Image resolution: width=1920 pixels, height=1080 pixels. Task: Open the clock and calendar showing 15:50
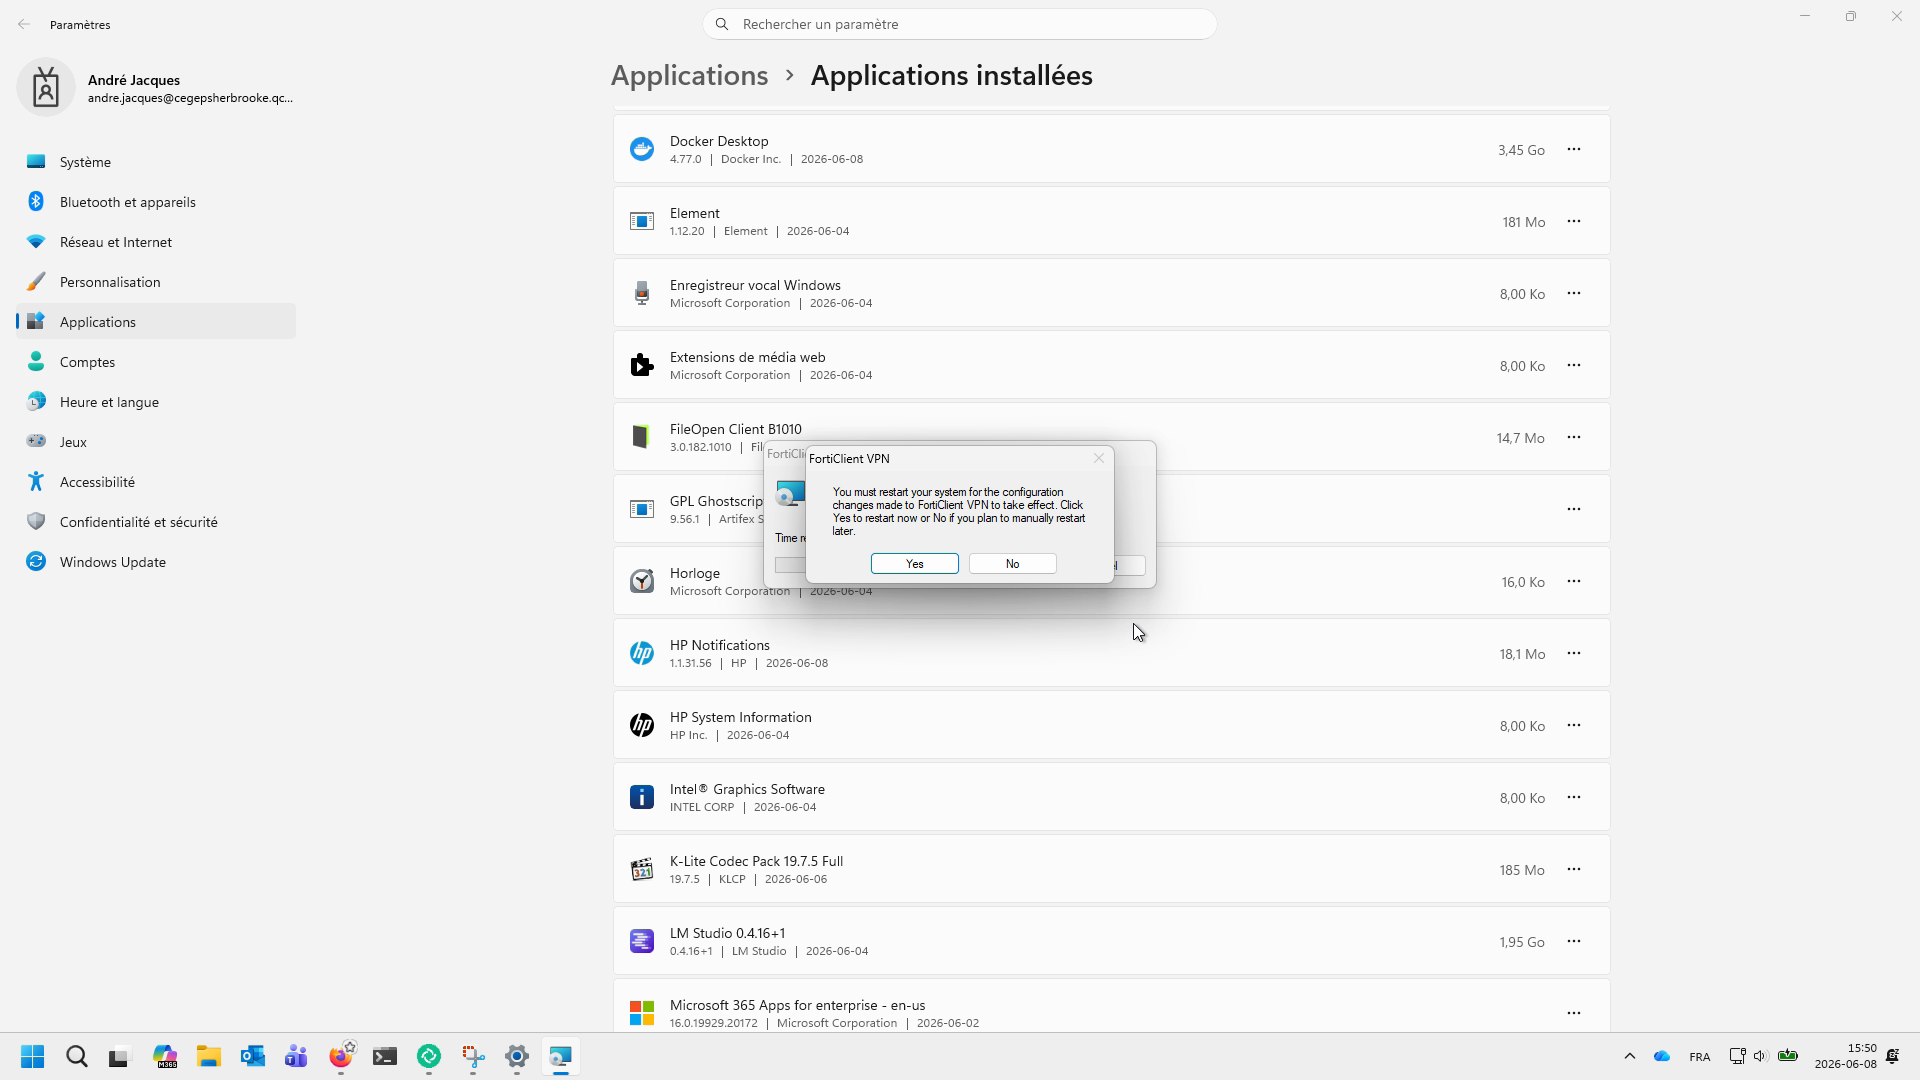pos(1845,1057)
